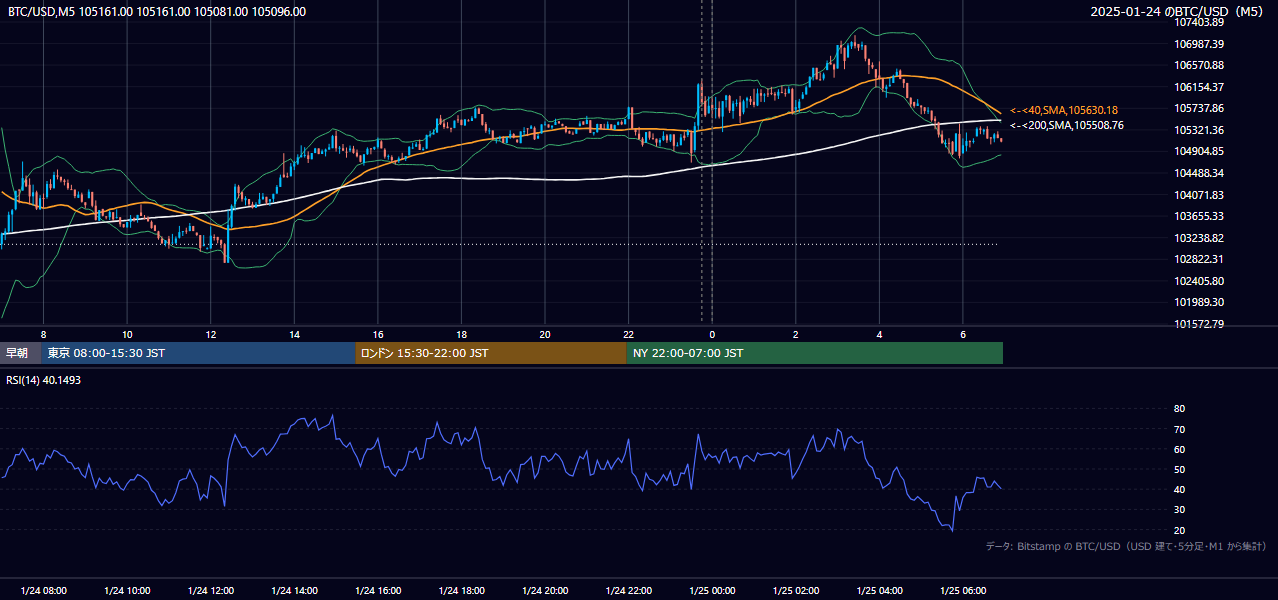Click the 1/24 10:00 time axis label
Screen dimensions: 1278x600
(127, 591)
